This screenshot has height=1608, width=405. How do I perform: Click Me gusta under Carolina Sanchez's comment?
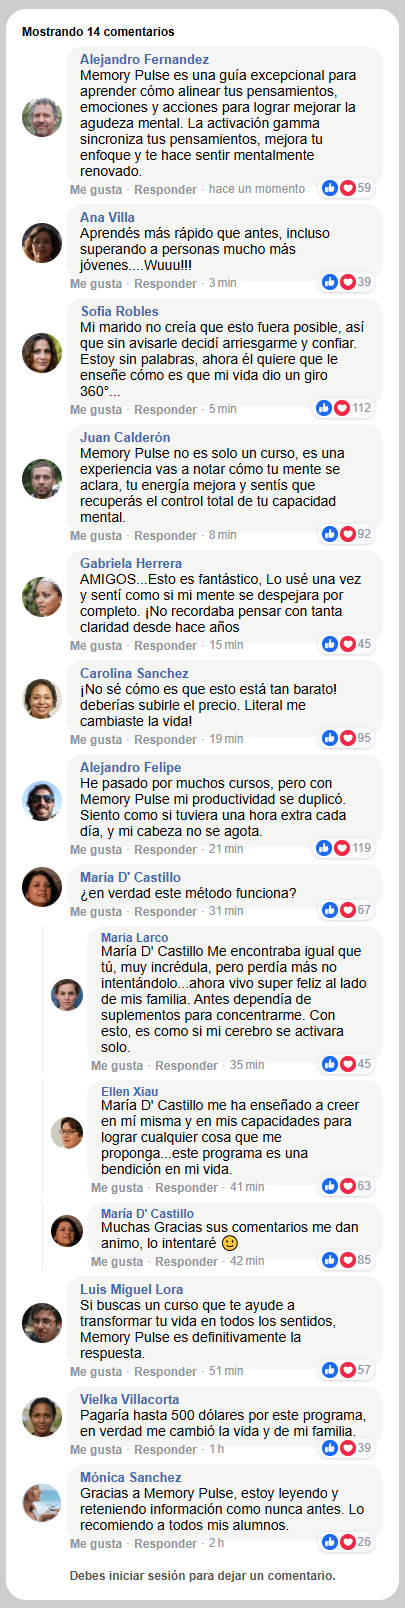click(96, 740)
